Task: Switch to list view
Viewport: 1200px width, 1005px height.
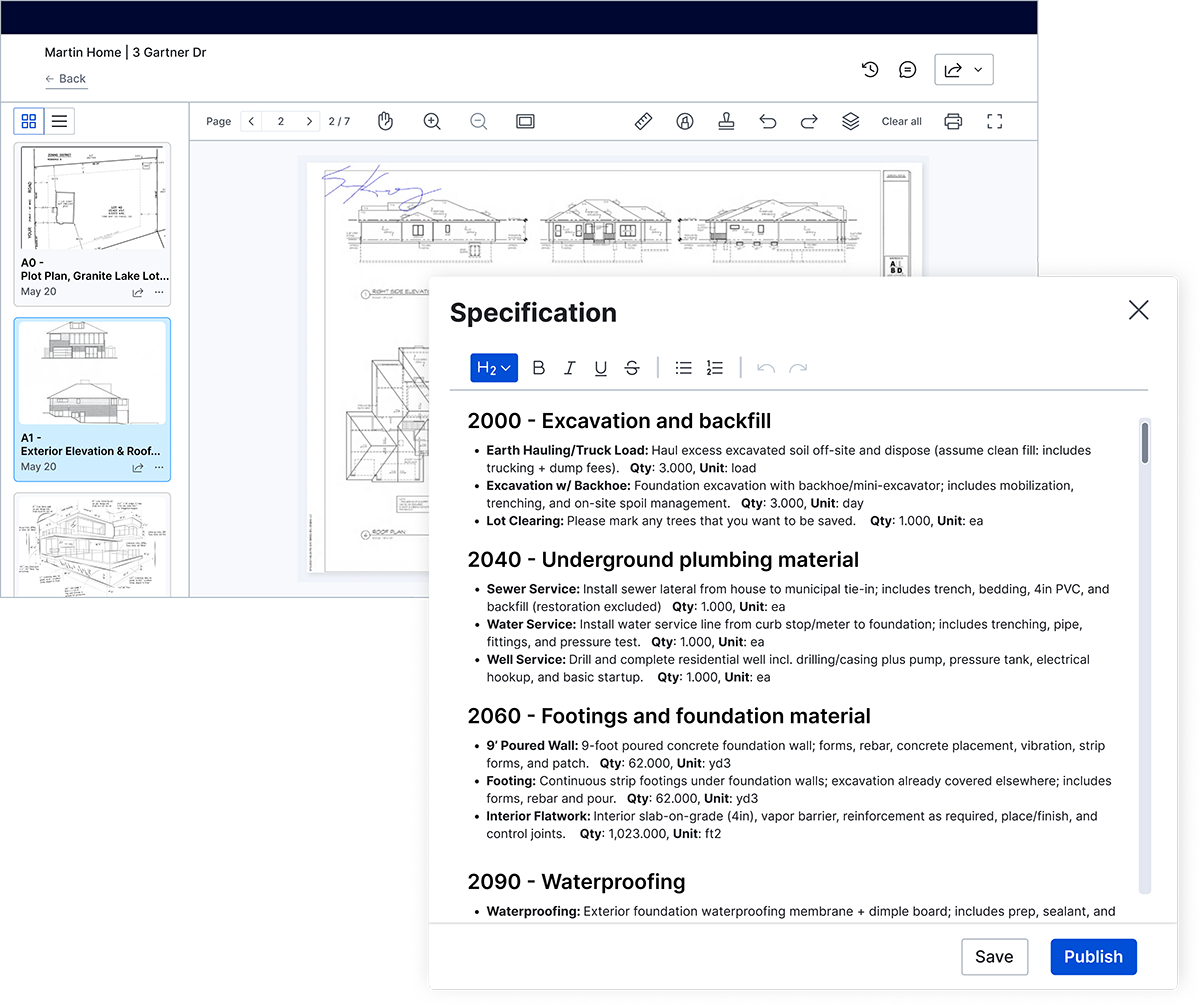Action: click(x=60, y=121)
